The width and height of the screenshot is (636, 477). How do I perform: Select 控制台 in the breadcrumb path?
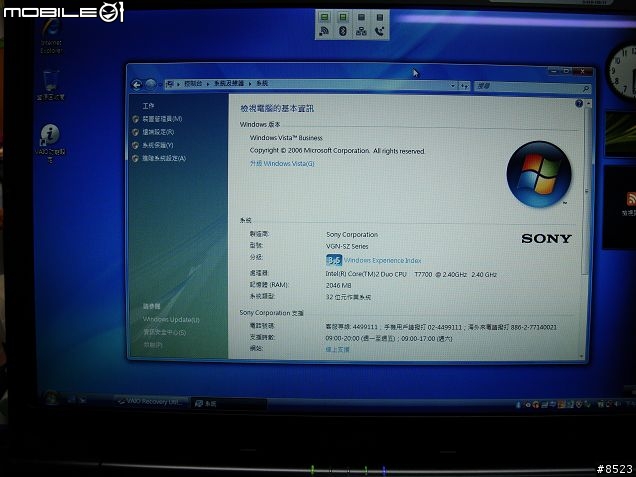tap(193, 84)
